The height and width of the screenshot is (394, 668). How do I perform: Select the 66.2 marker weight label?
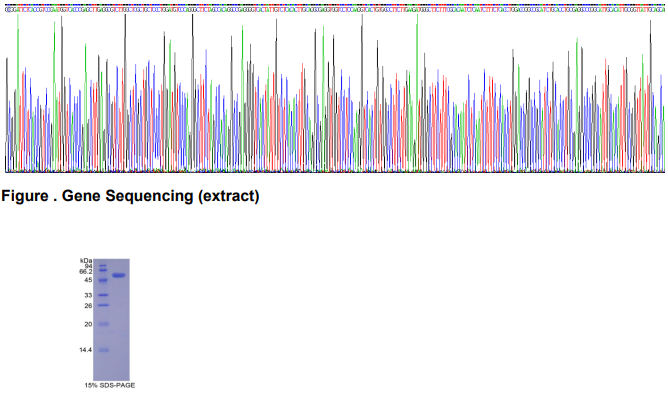click(86, 271)
